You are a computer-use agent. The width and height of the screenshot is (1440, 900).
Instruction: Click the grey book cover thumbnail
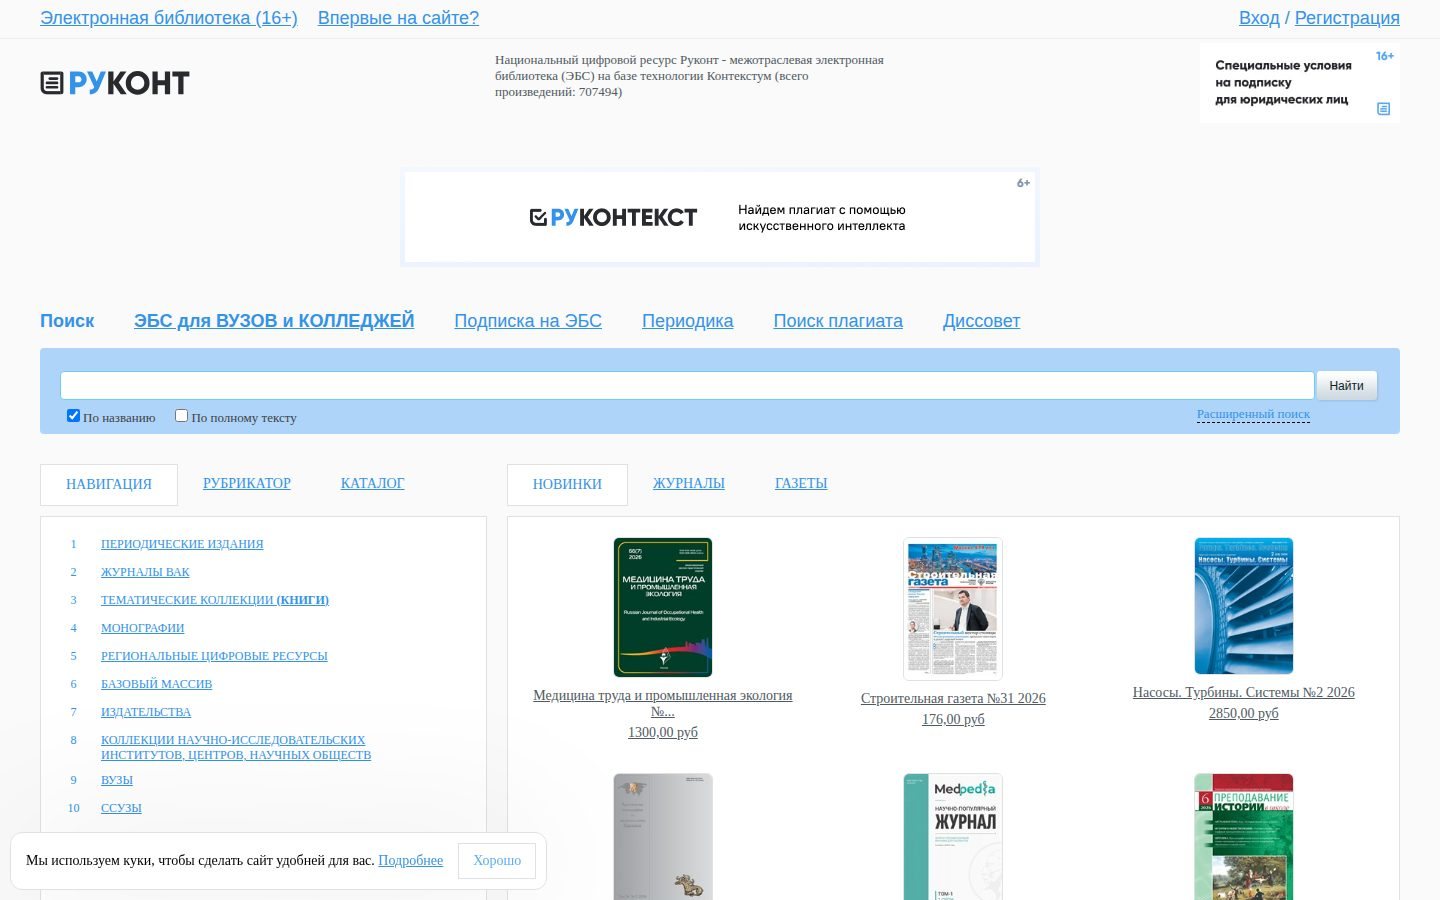point(663,837)
